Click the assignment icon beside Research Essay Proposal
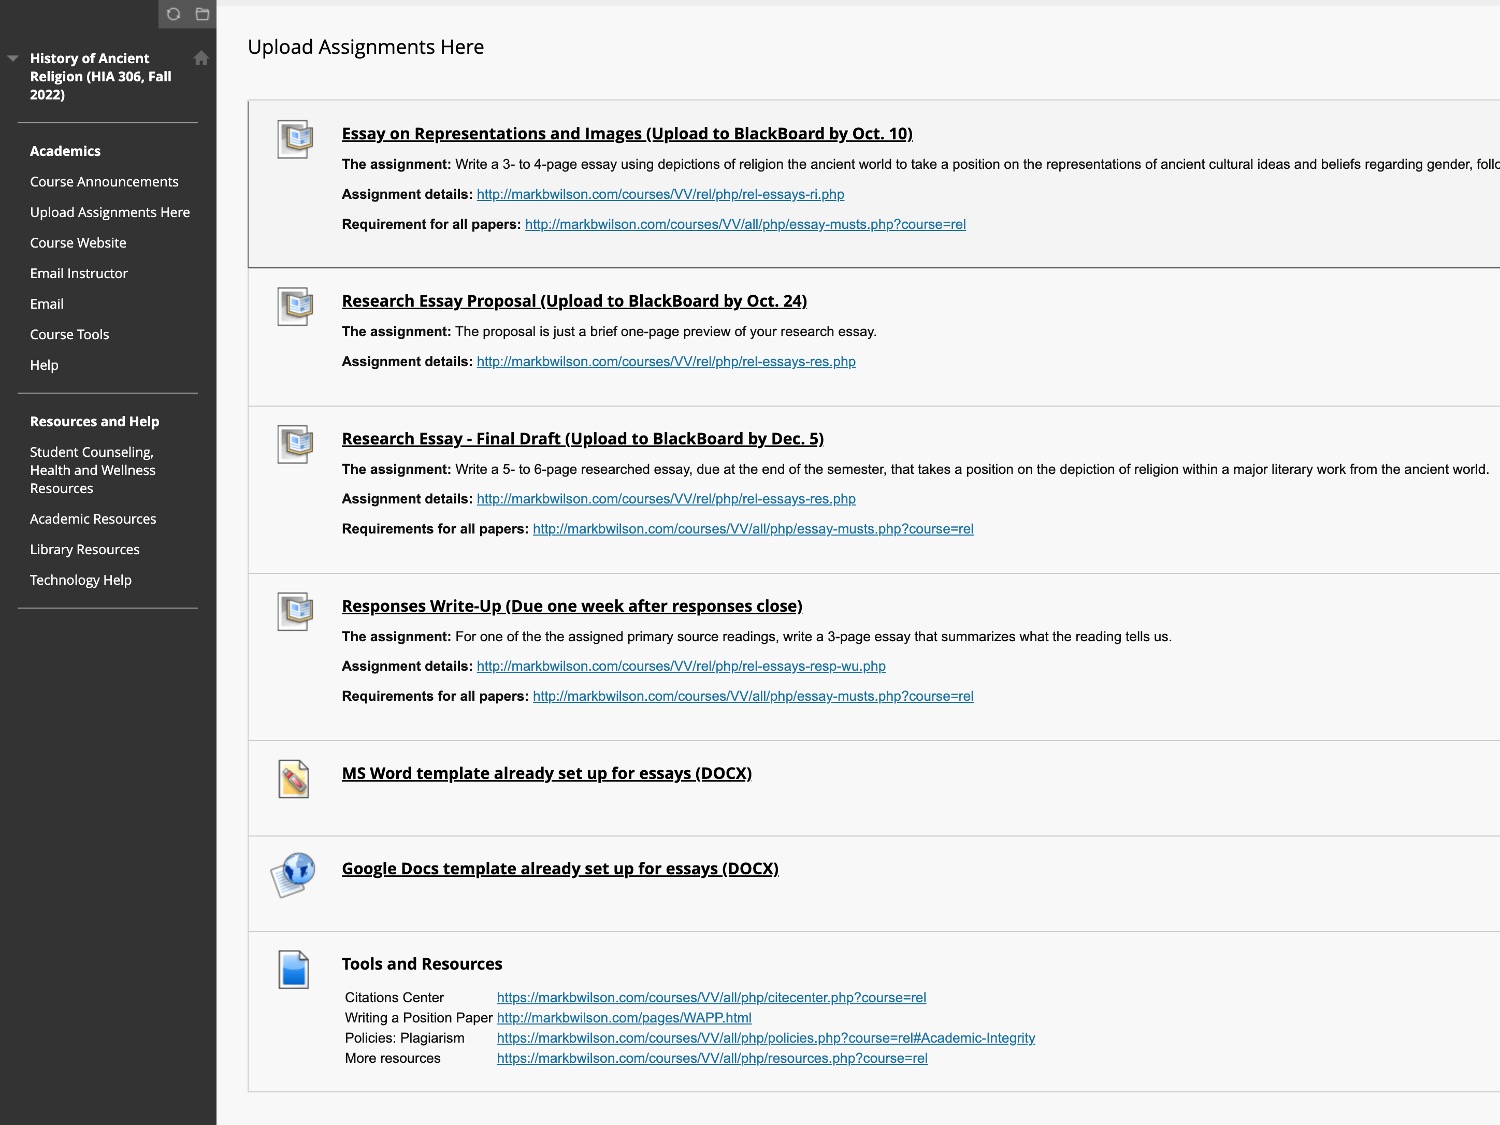The image size is (1500, 1125). [x=295, y=306]
